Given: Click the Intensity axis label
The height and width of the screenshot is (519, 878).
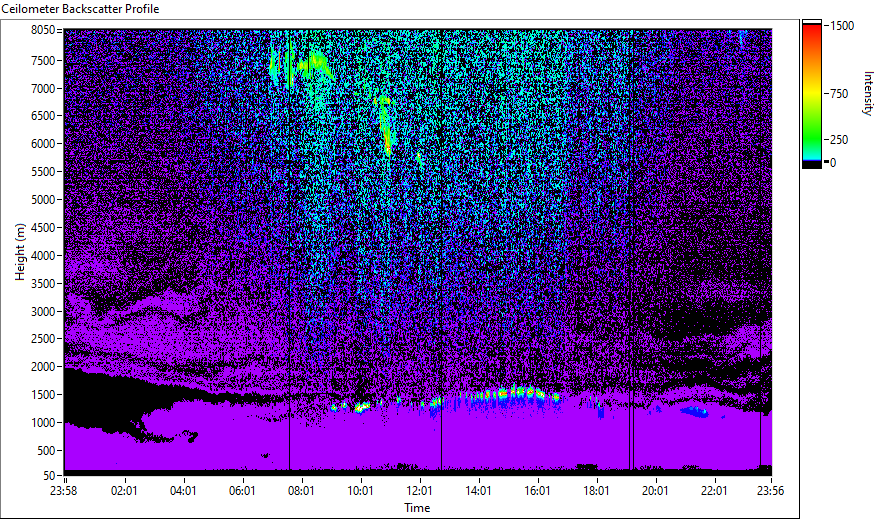Looking at the screenshot, I should 868,93.
